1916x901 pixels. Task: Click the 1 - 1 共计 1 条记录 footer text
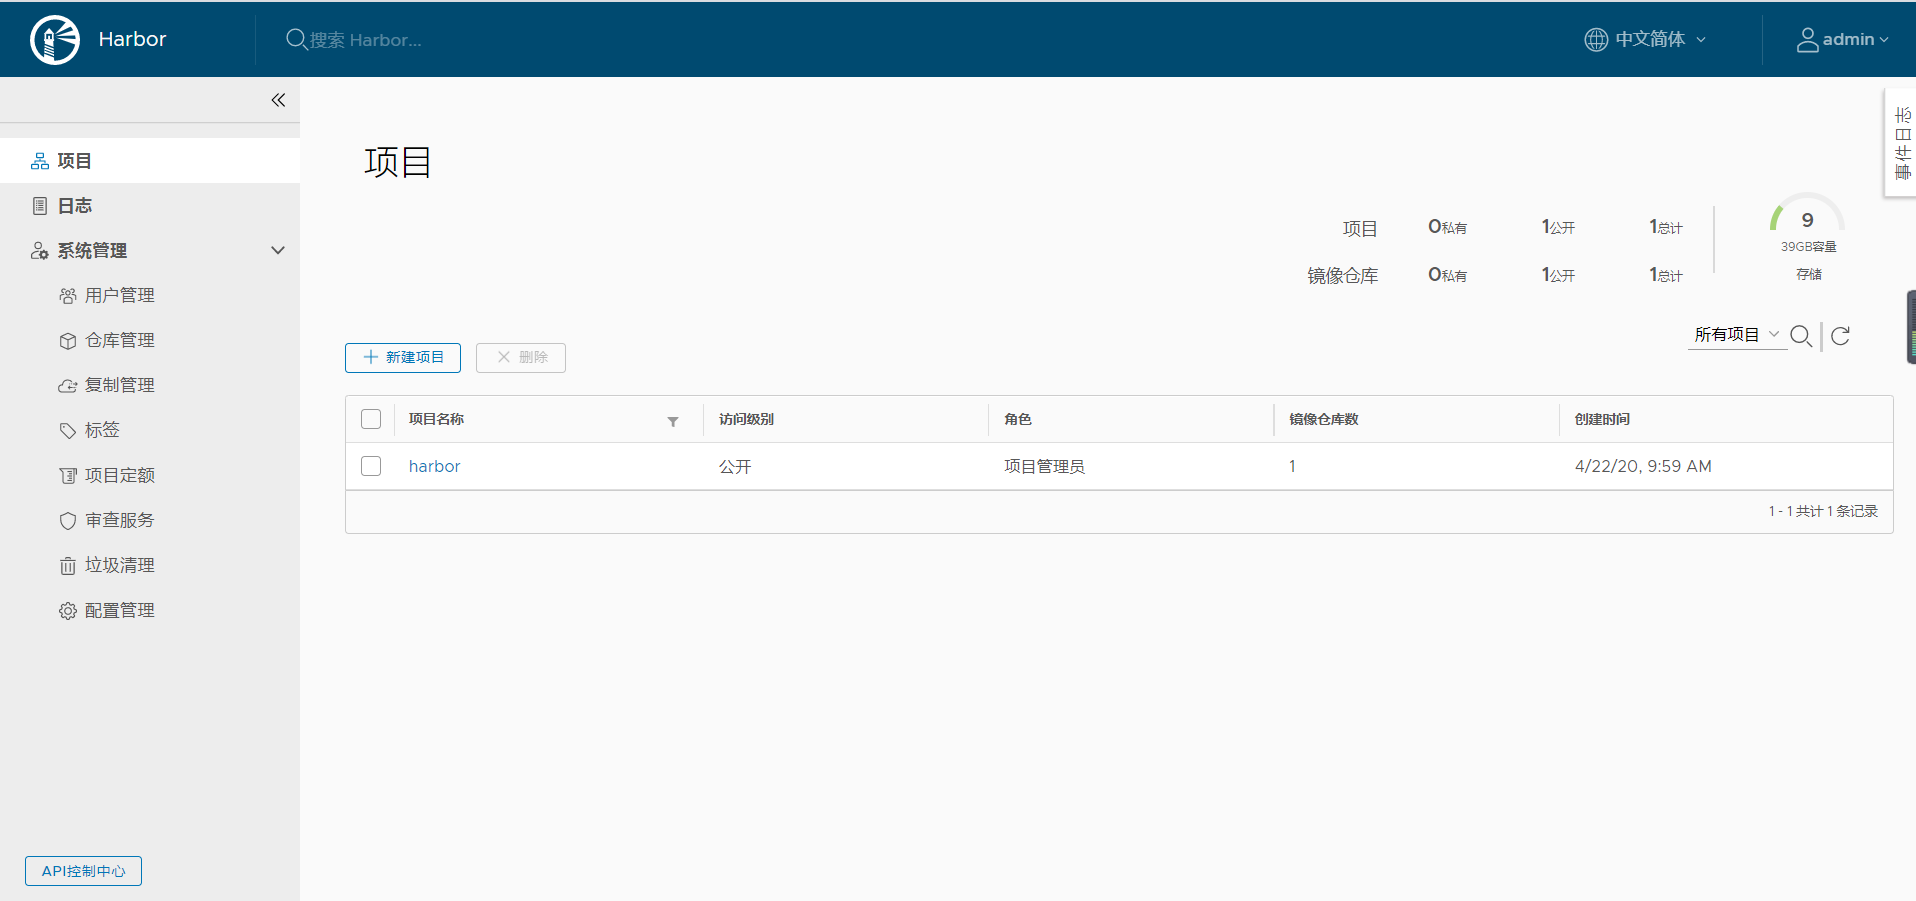pyautogui.click(x=1822, y=511)
